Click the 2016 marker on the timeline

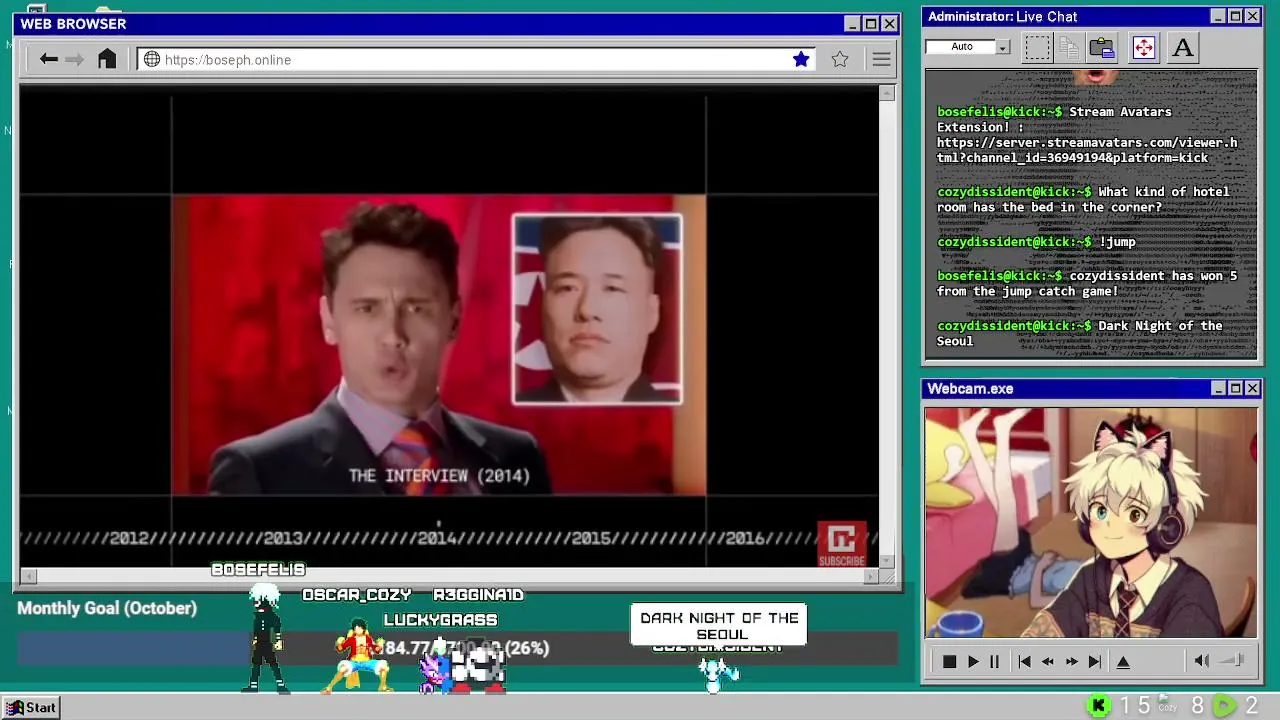(745, 538)
